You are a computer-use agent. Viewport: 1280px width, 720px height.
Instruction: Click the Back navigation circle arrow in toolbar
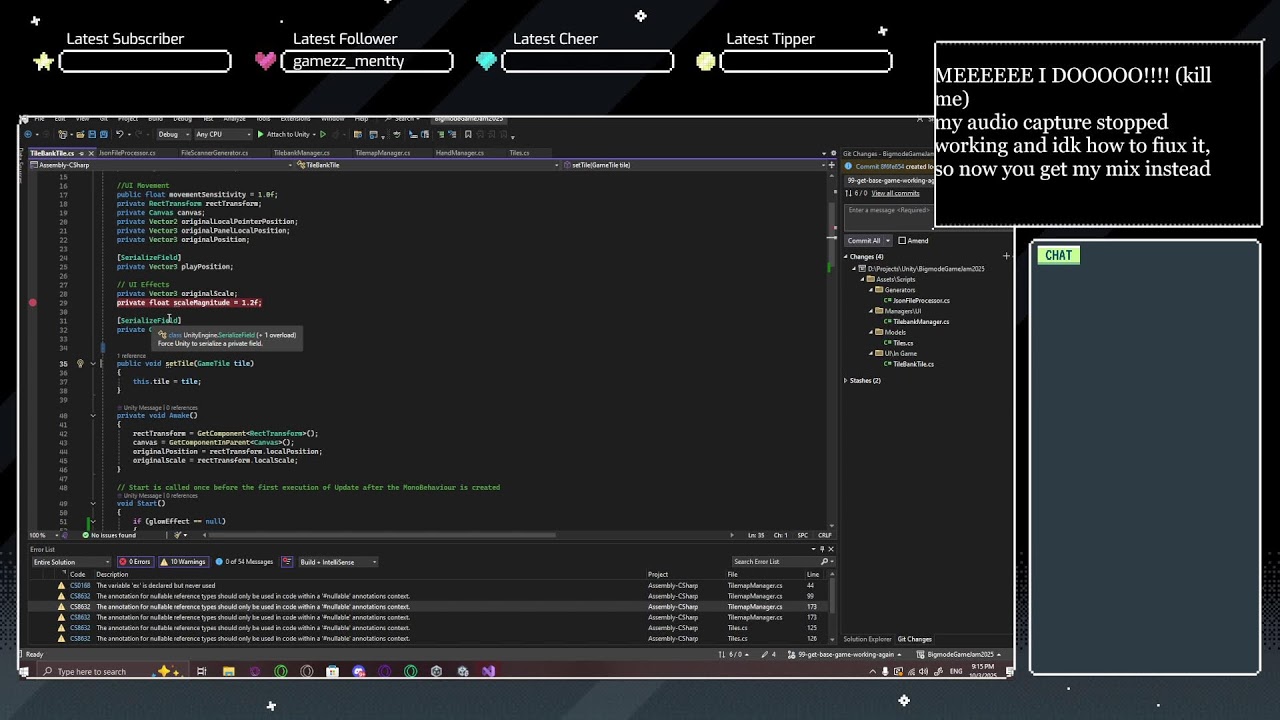28,134
